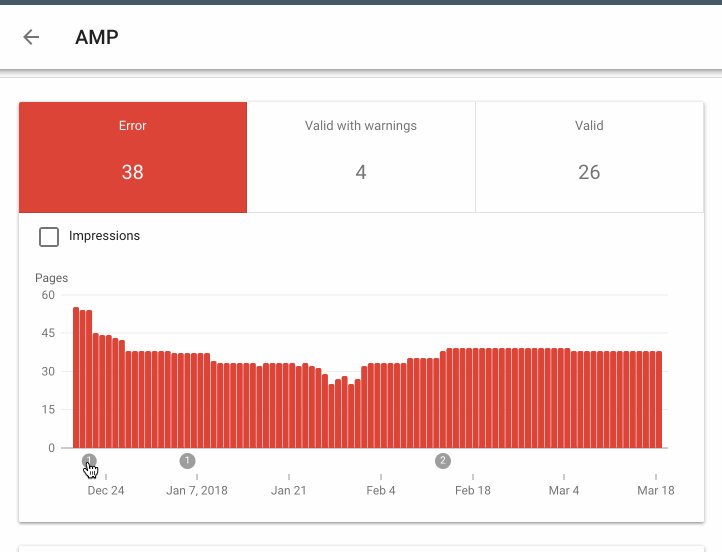
Task: Click the Jan 21 date label
Action: click(x=289, y=490)
